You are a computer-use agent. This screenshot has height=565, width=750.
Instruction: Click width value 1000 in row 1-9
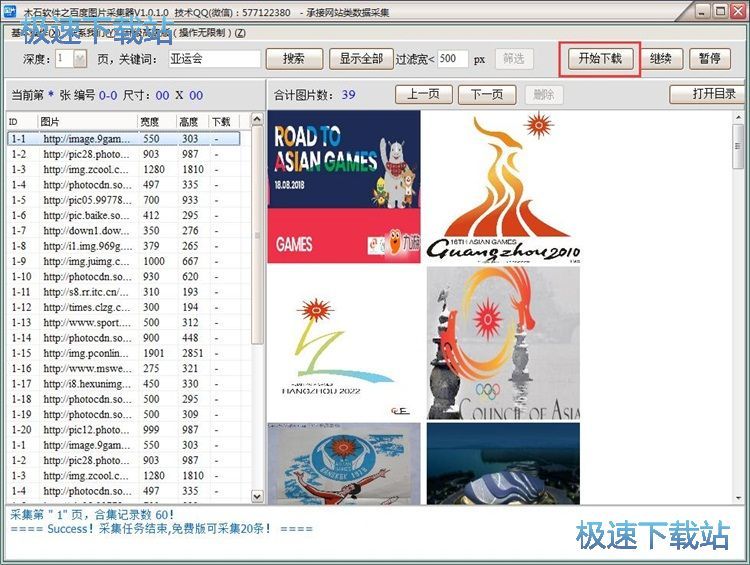click(x=154, y=261)
